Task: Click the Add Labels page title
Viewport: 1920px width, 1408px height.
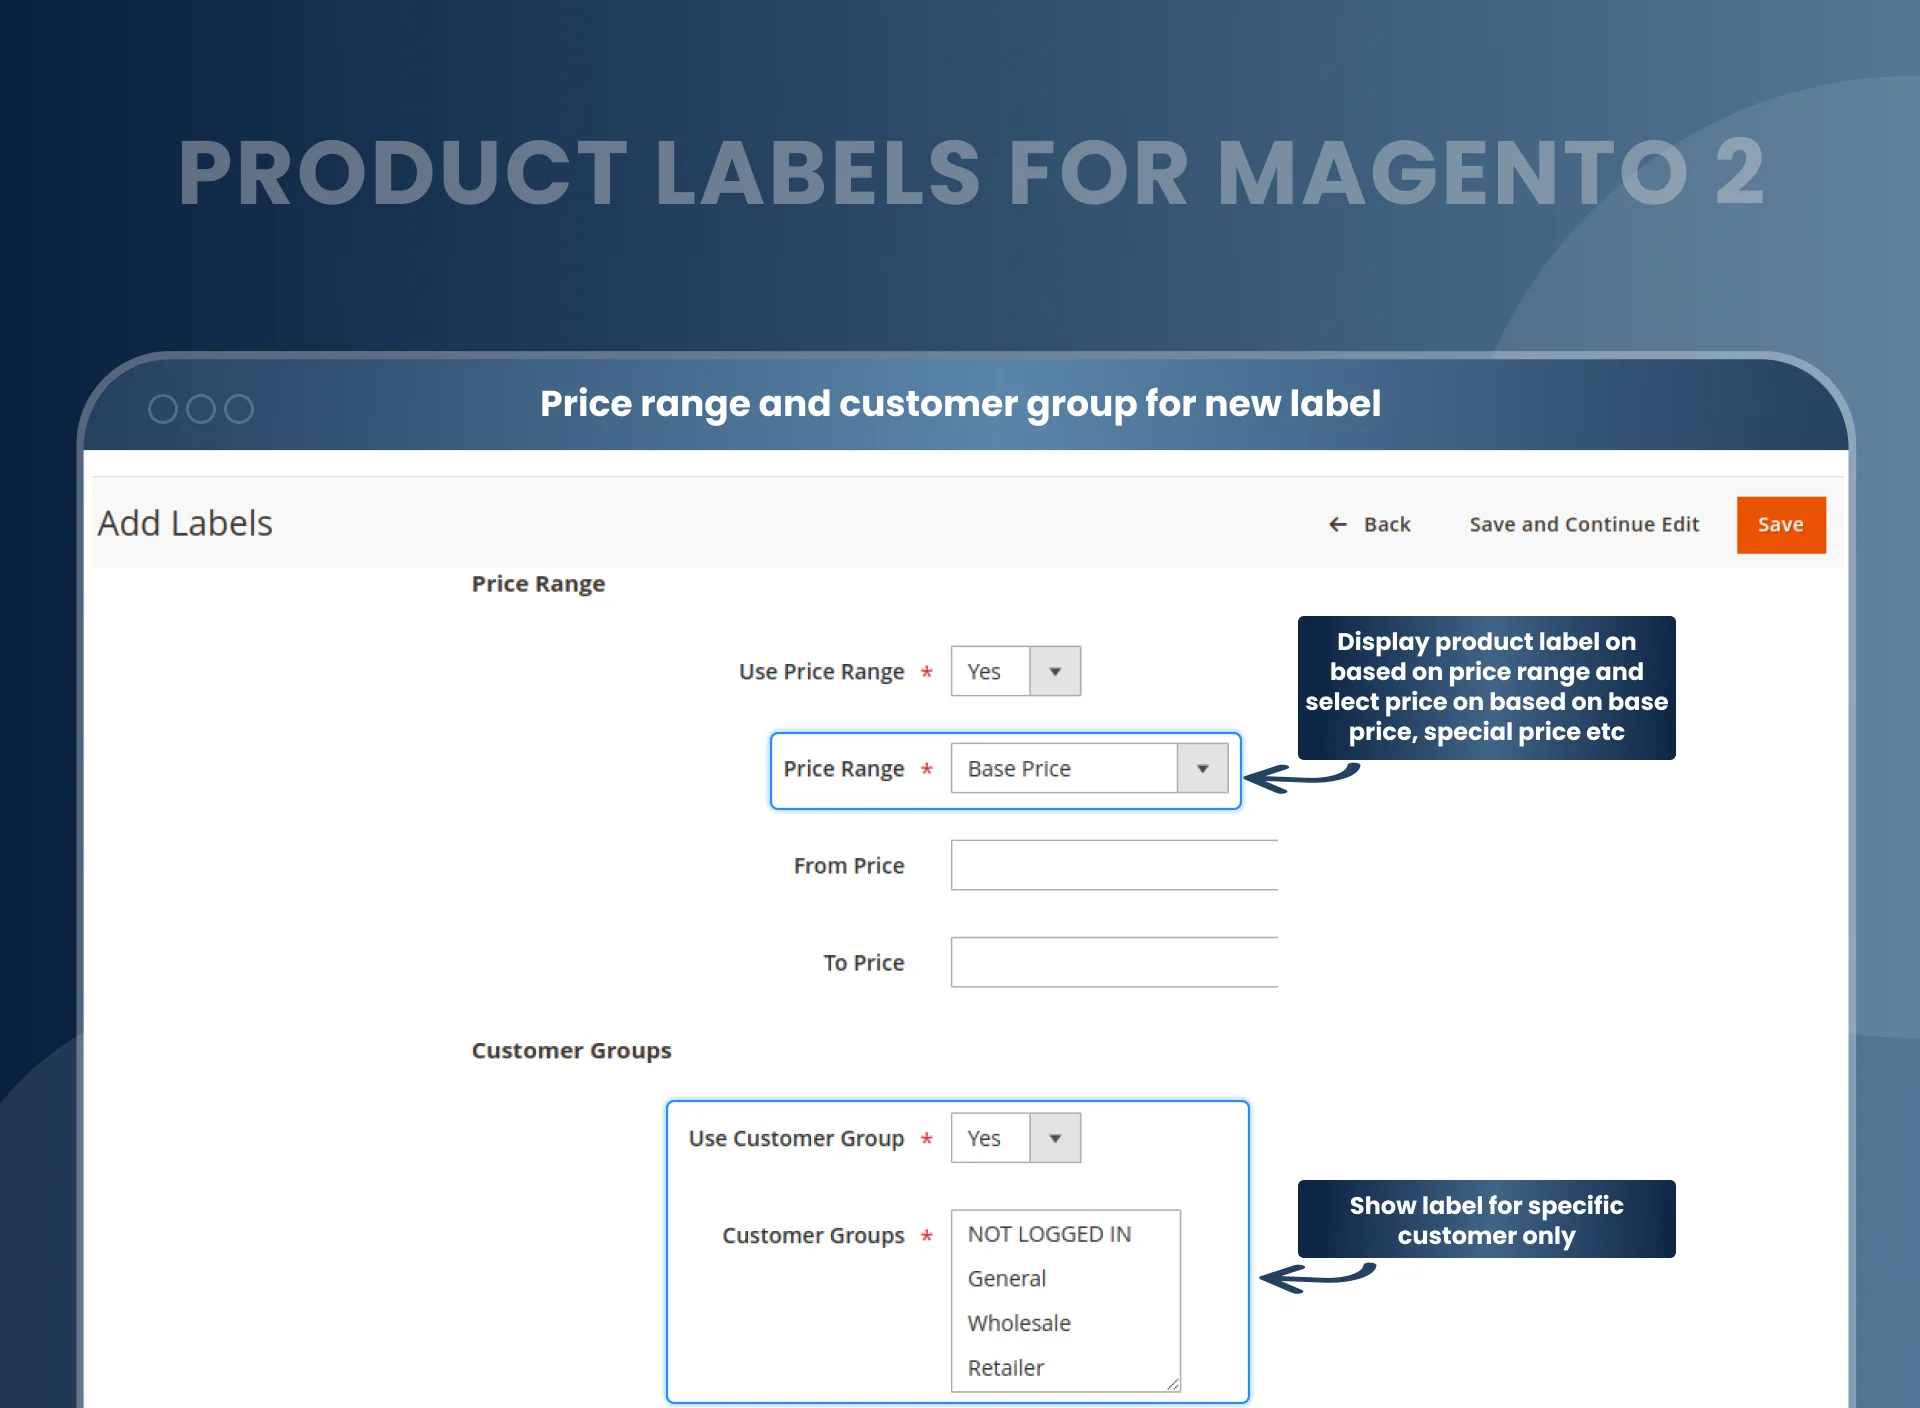Action: pyautogui.click(x=185, y=523)
